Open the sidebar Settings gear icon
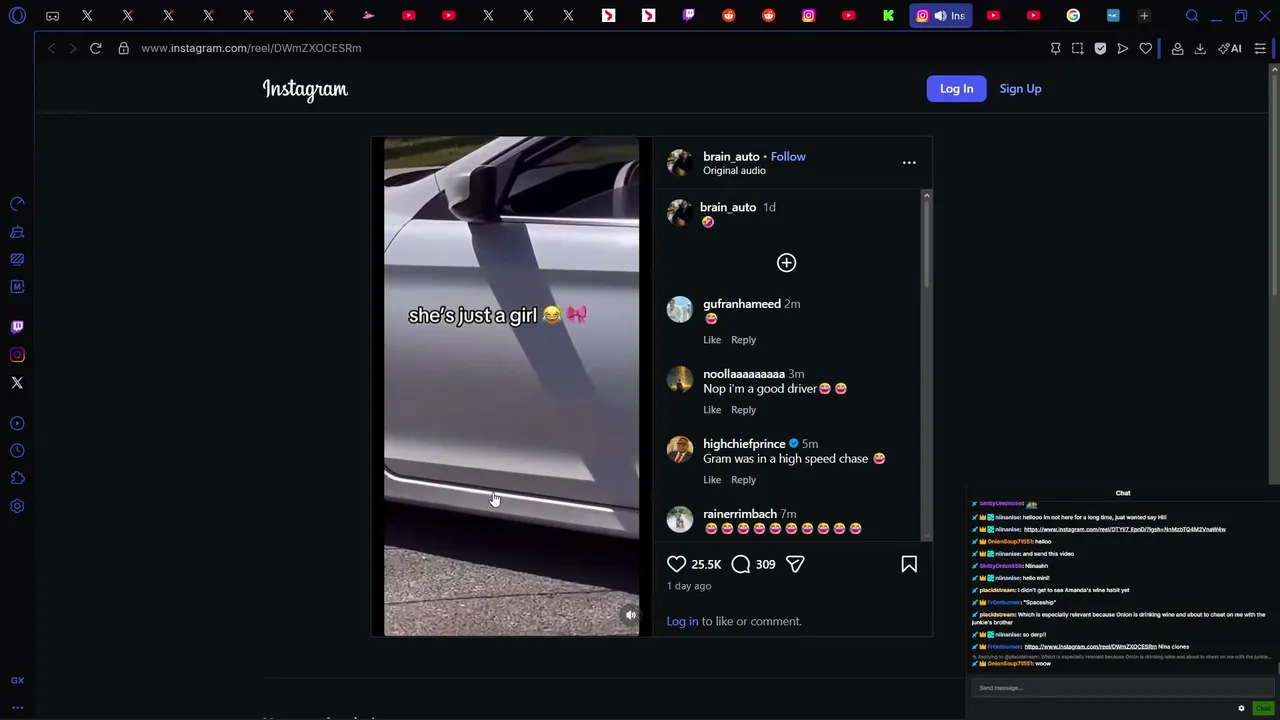Screen dimensions: 1280x720 17,506
